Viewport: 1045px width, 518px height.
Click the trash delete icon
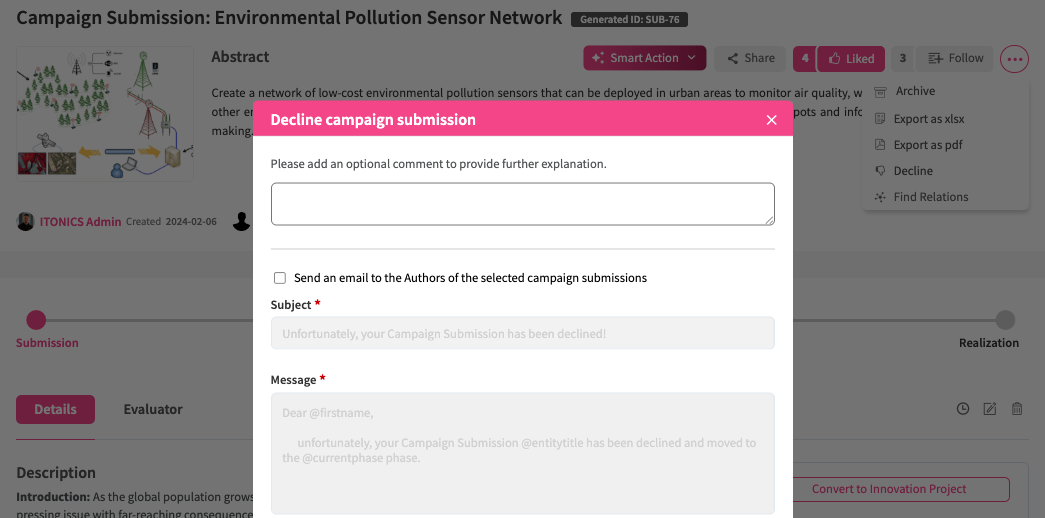click(x=1017, y=408)
